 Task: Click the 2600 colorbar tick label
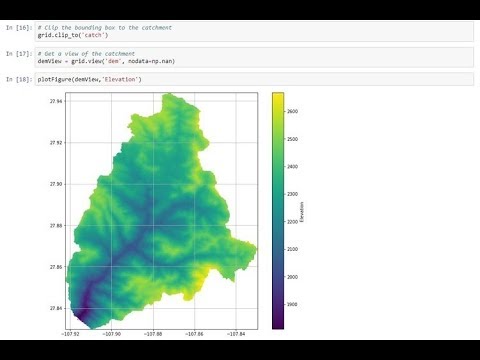[x=292, y=112]
